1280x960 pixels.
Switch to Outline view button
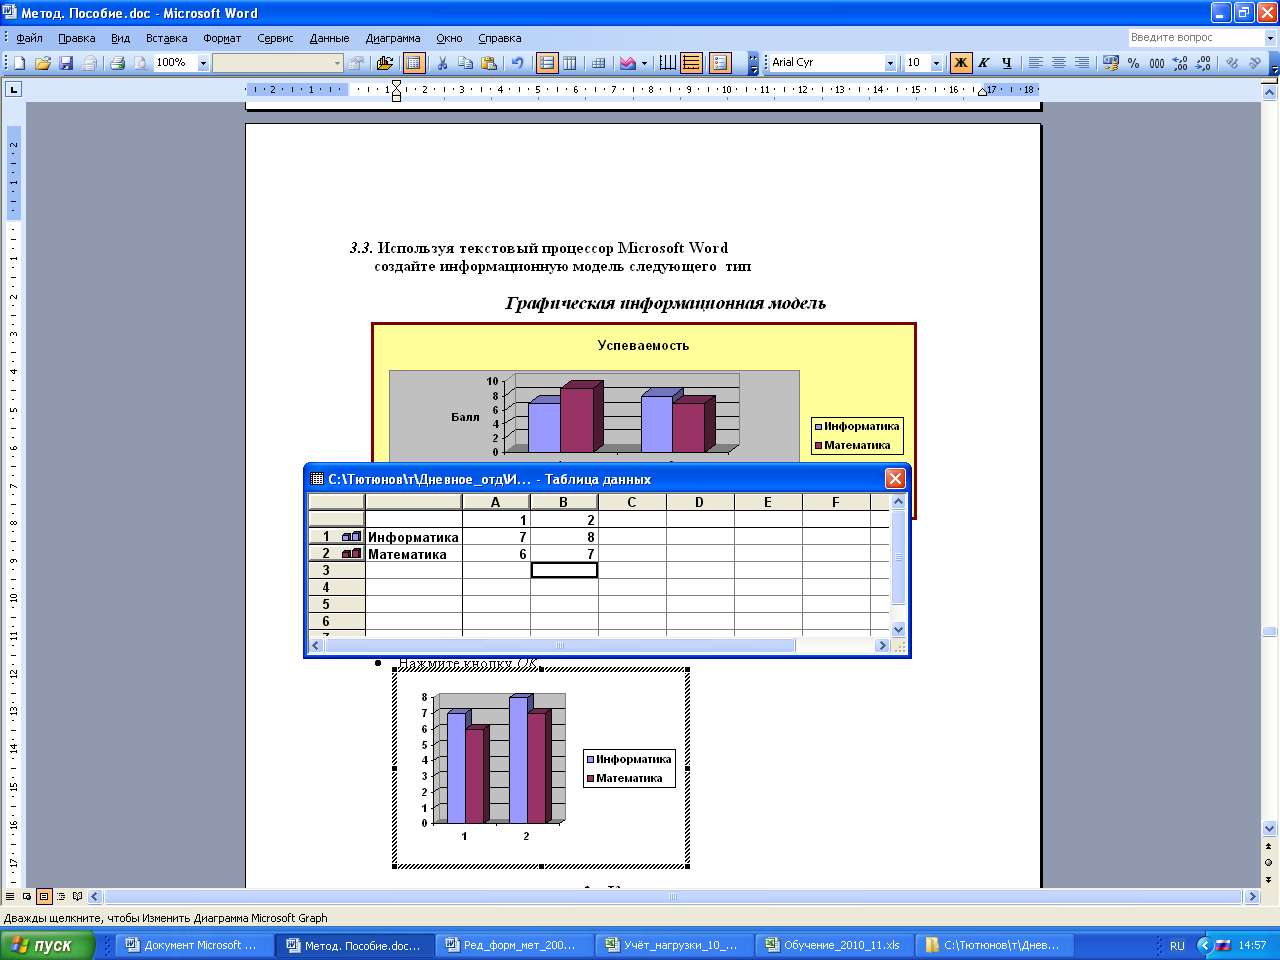[61, 897]
